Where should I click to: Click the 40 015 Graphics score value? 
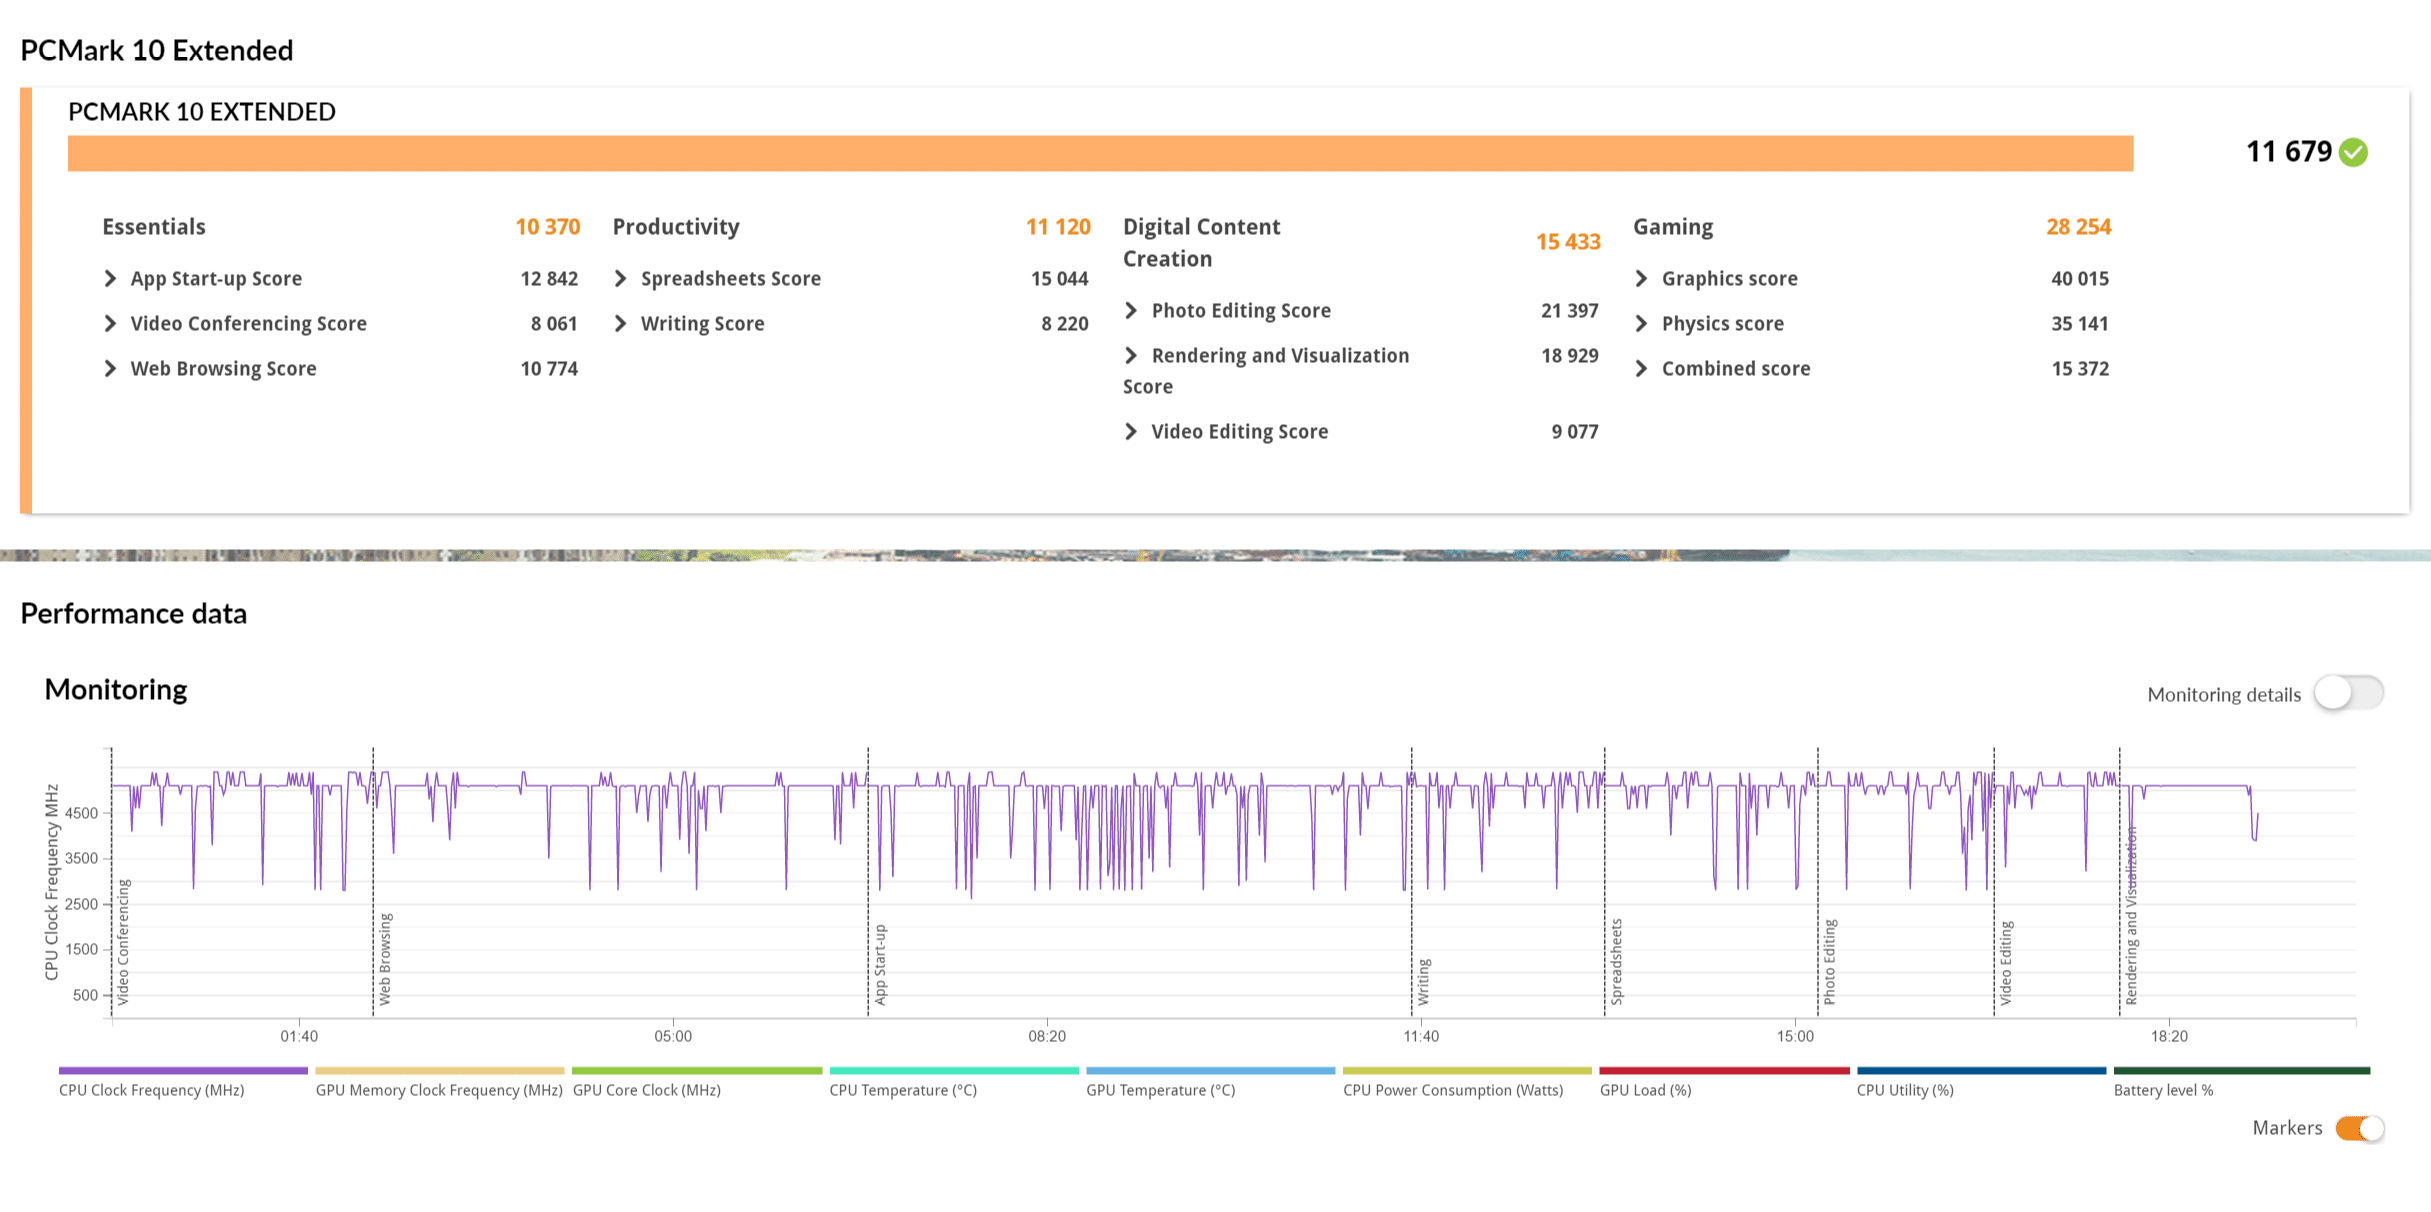2080,279
